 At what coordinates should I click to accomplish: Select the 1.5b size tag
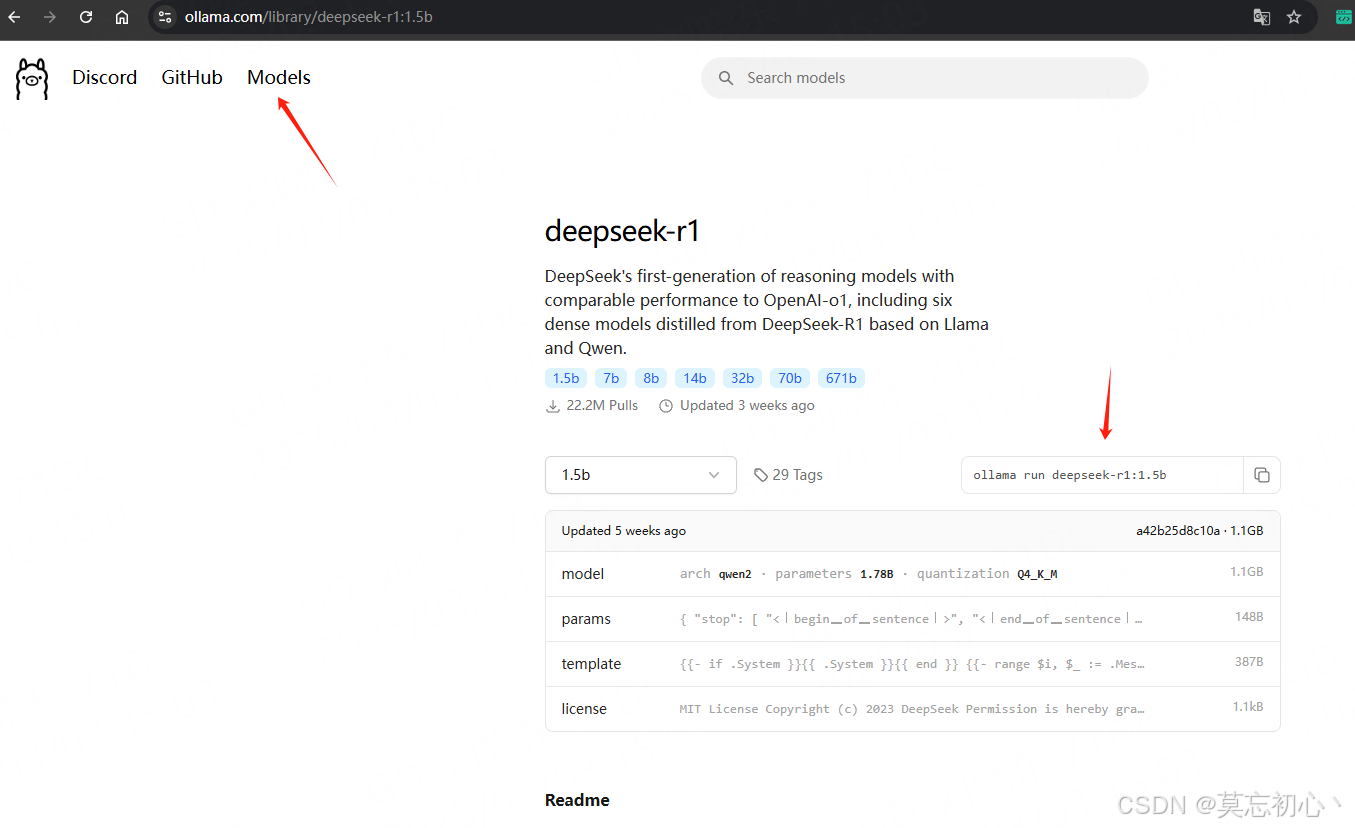[566, 378]
